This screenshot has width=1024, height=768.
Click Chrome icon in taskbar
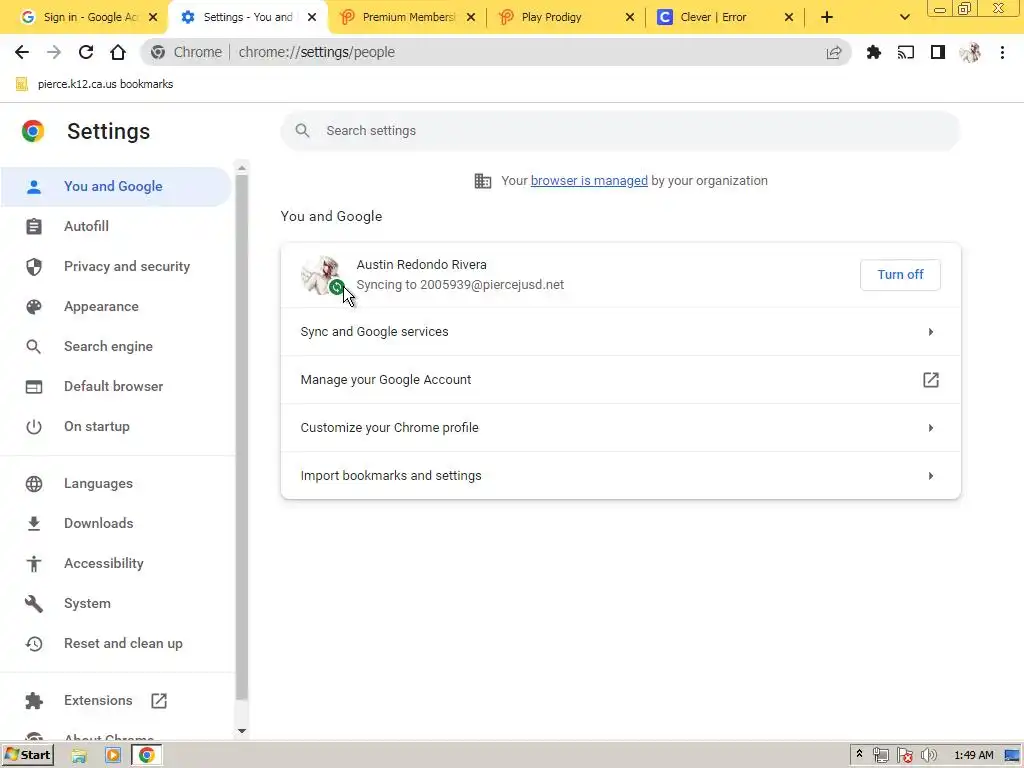coord(147,756)
